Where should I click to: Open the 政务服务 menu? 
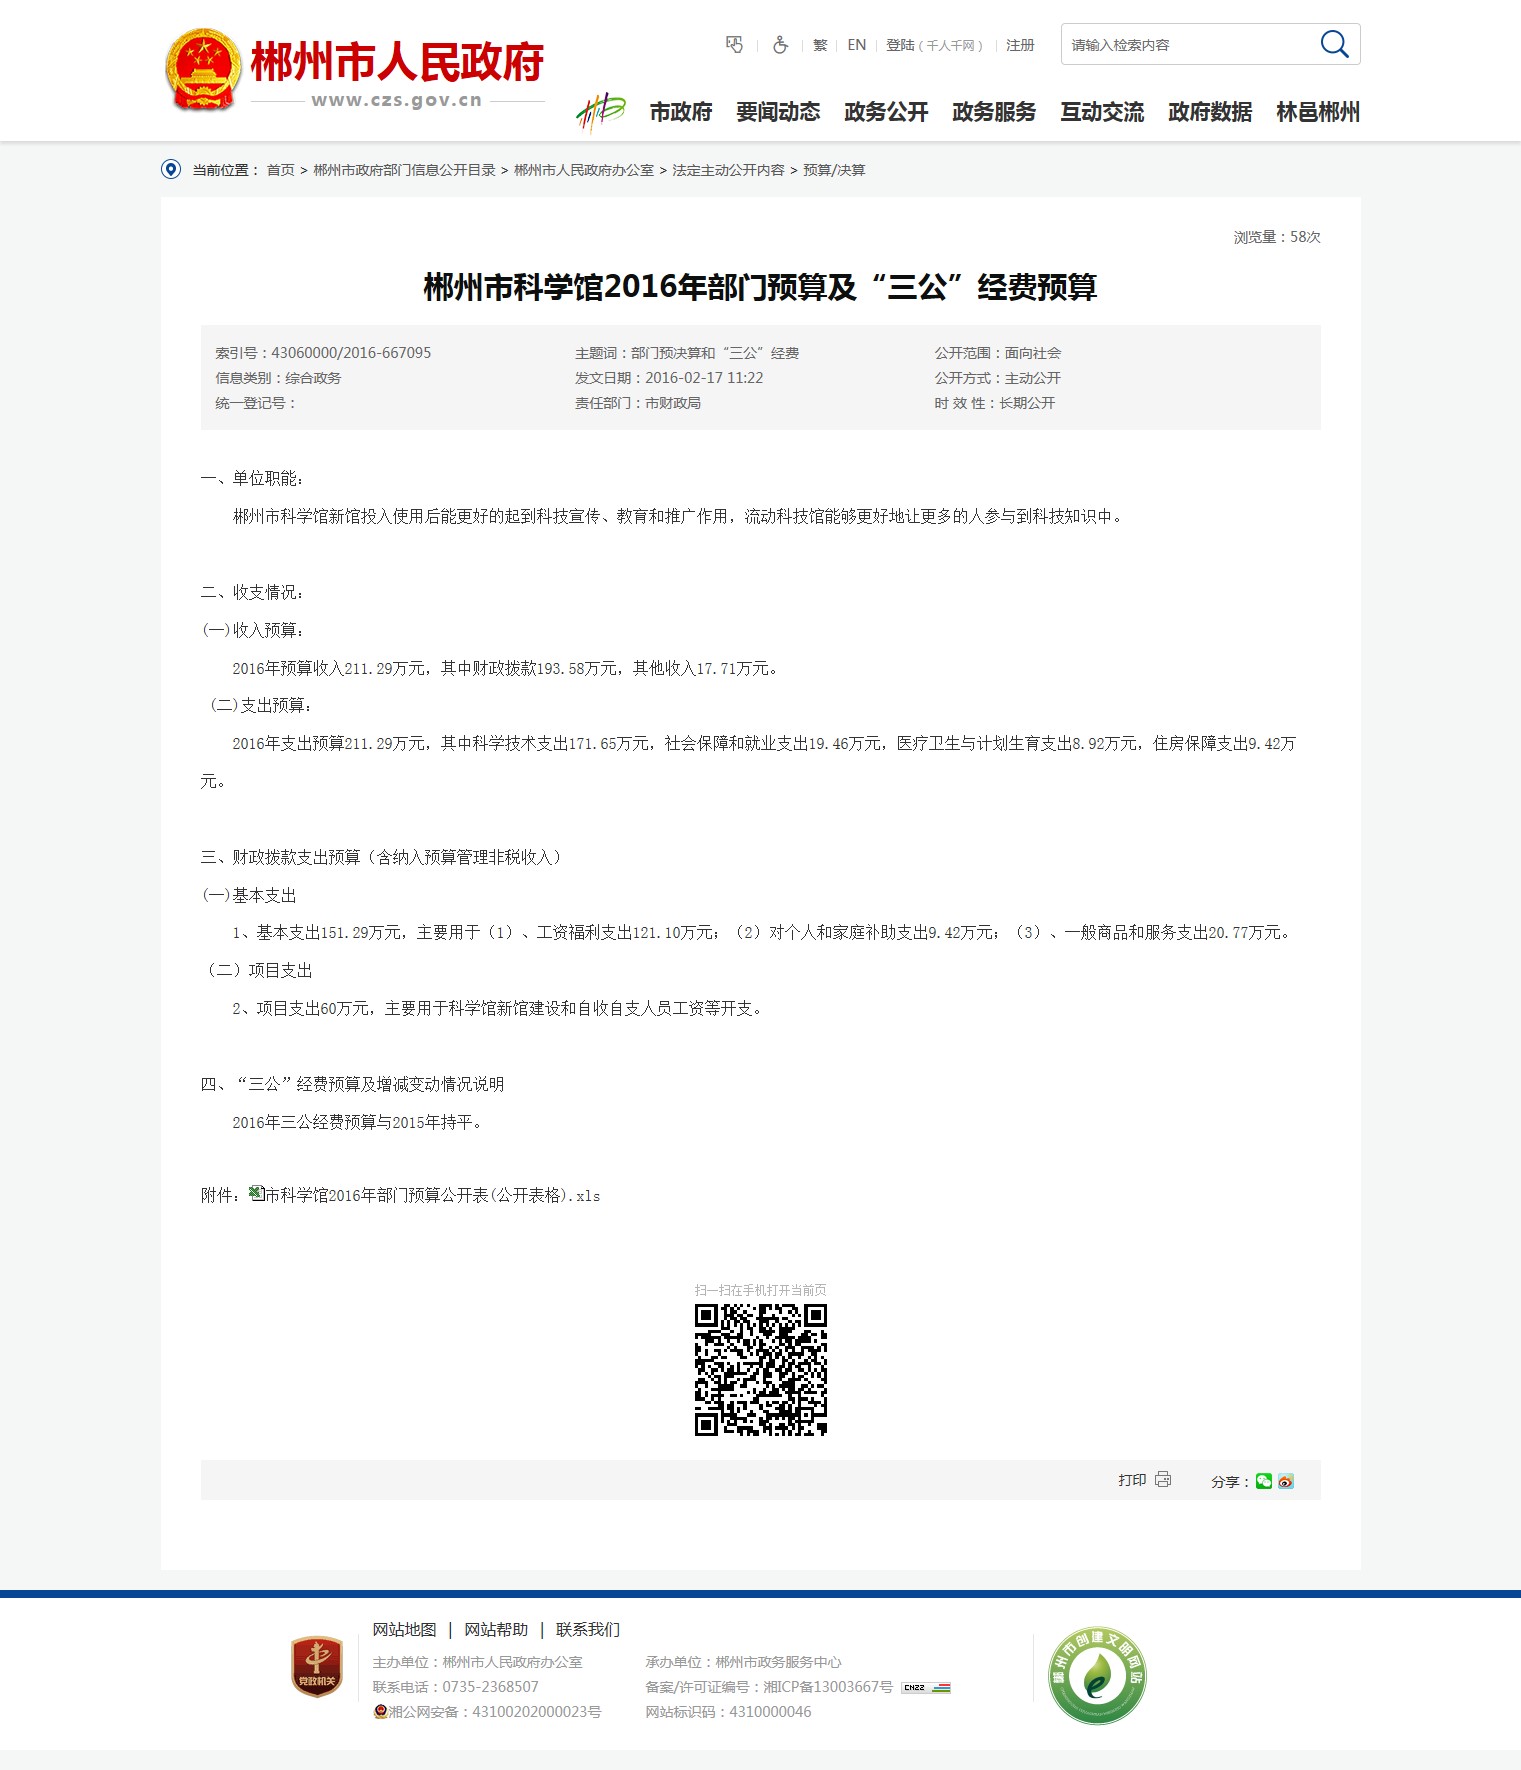[x=994, y=112]
